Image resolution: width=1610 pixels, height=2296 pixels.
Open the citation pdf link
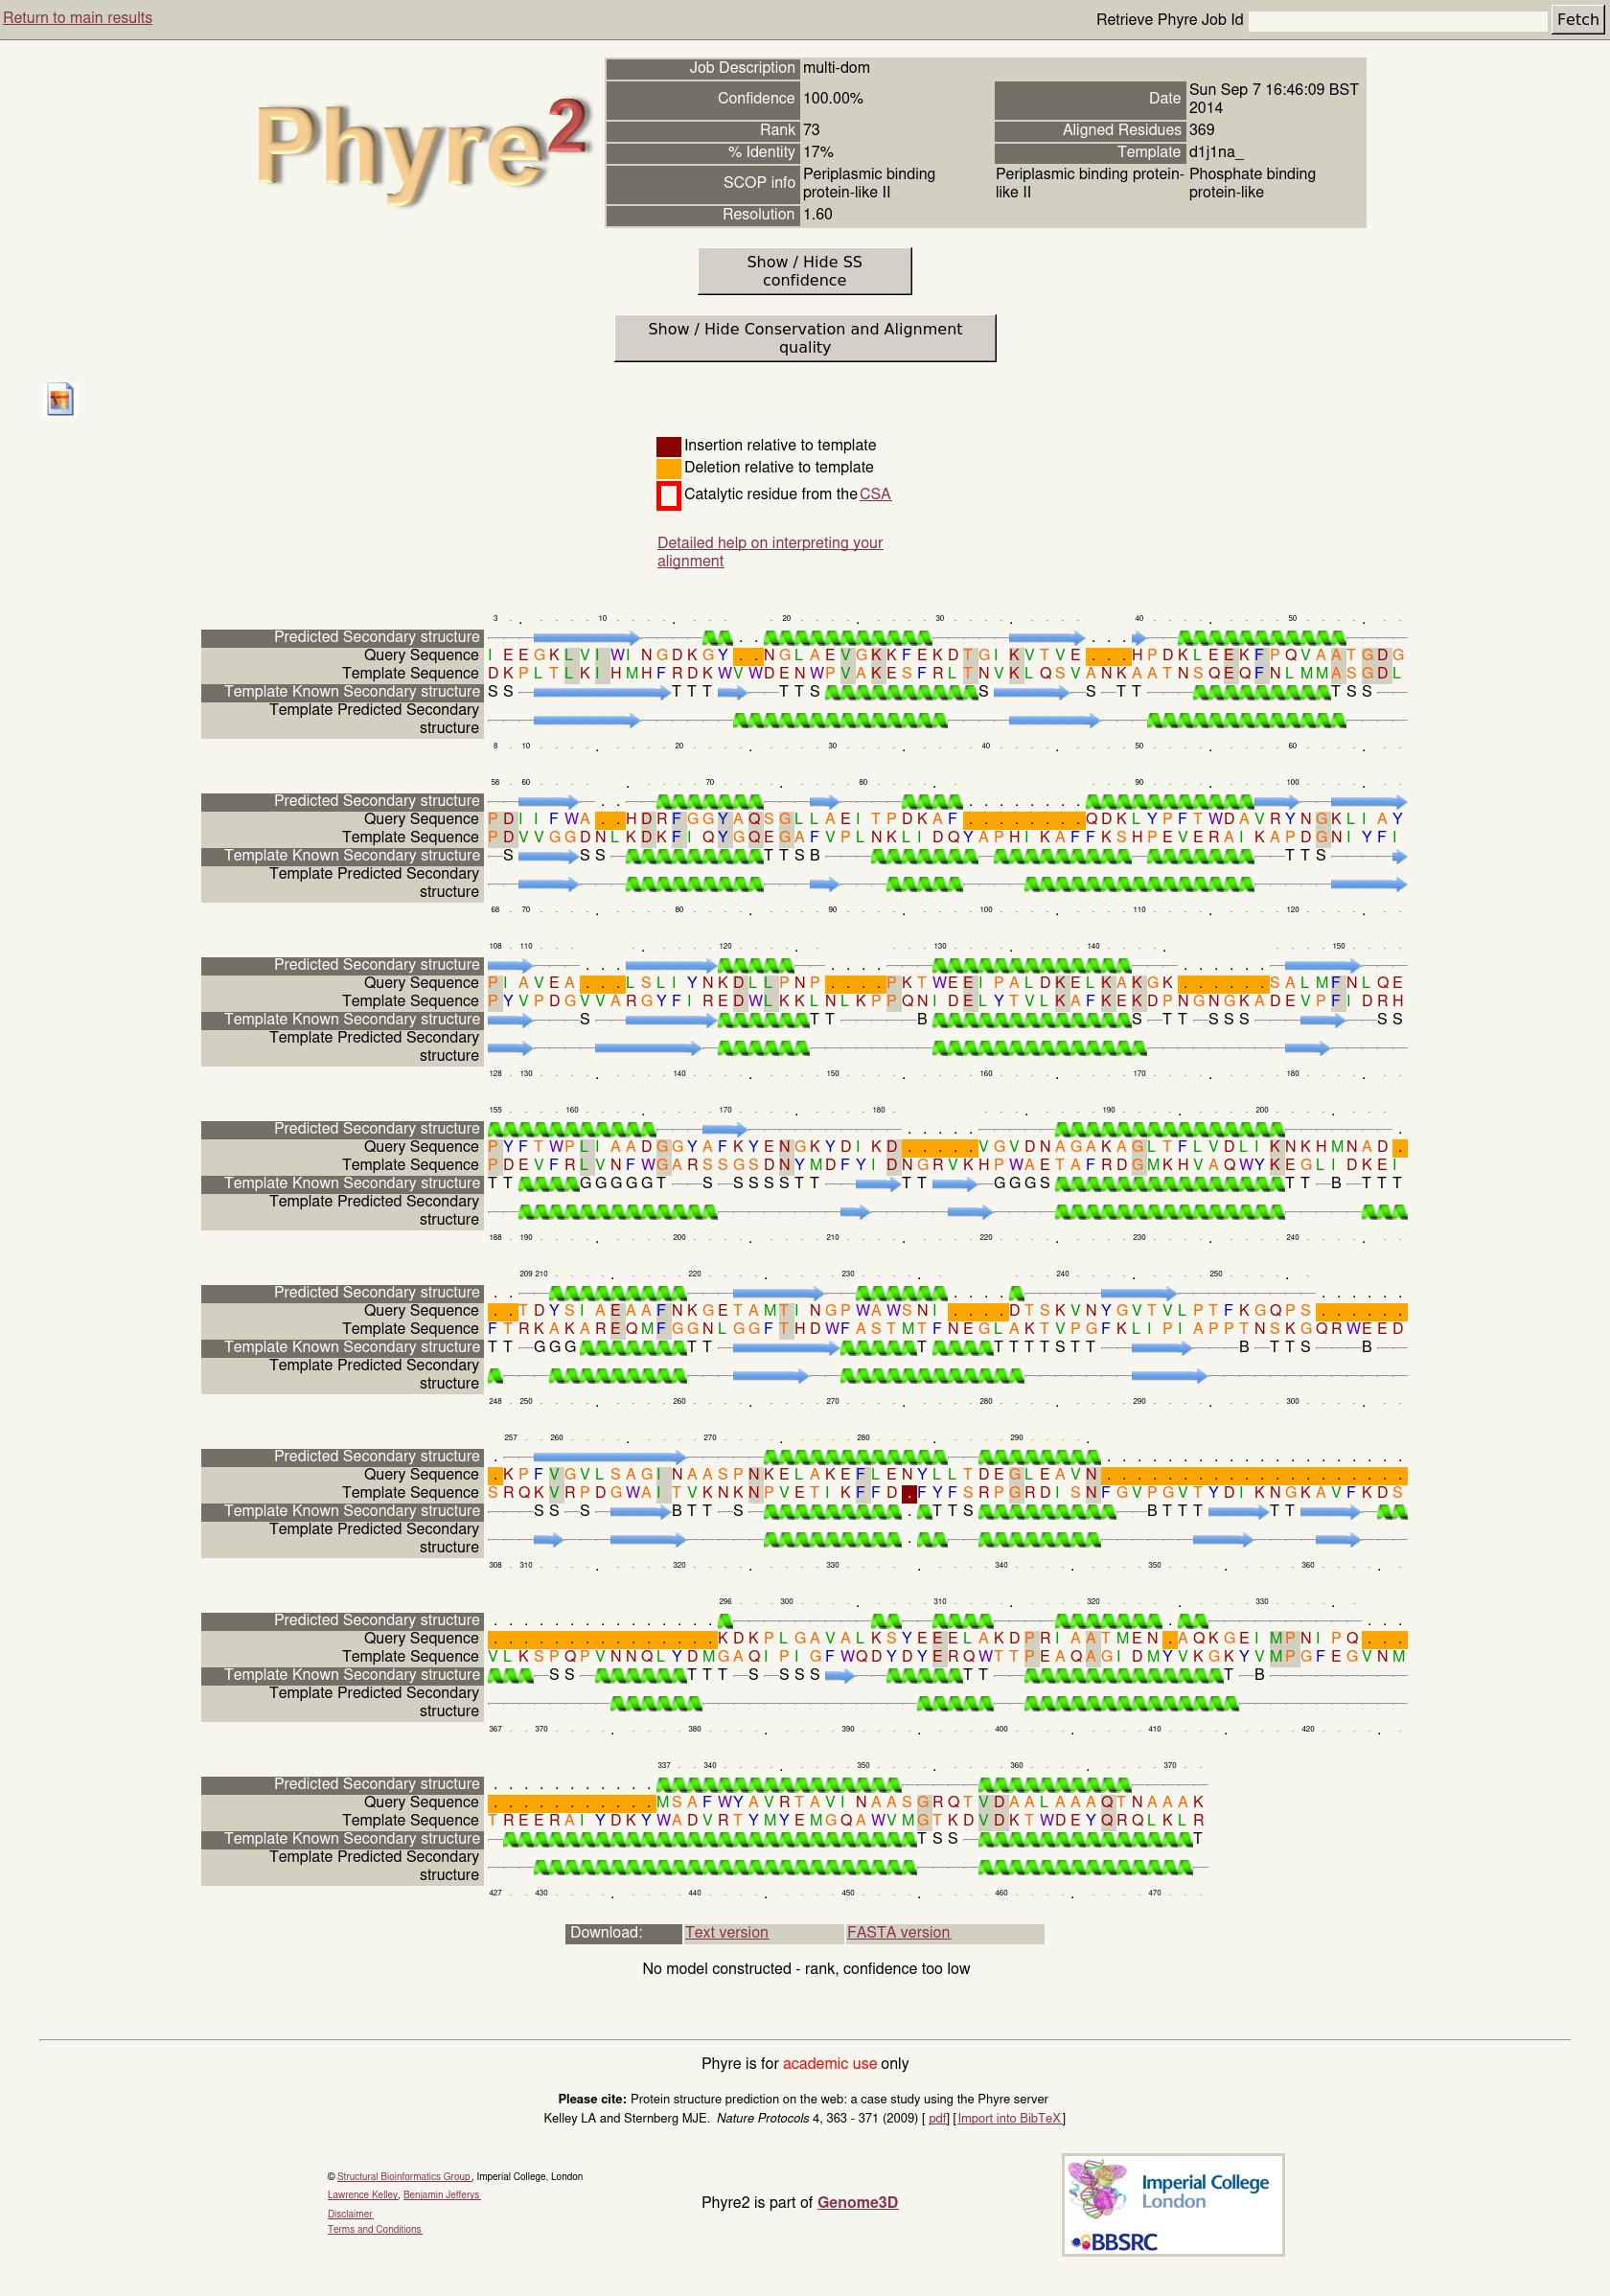coord(937,2118)
